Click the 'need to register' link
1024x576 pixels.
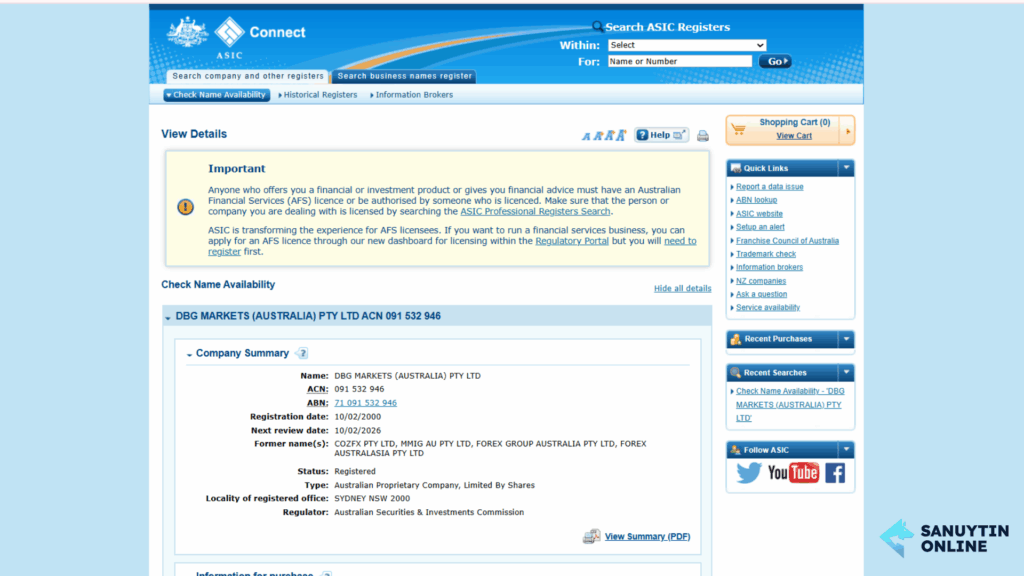coord(680,241)
